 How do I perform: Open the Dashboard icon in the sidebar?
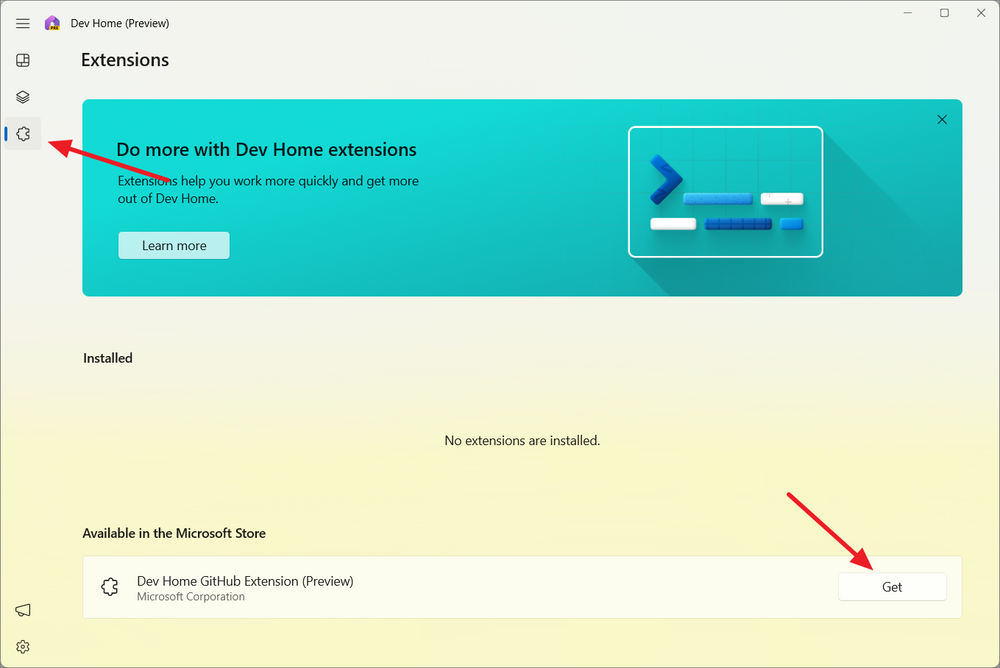[22, 60]
